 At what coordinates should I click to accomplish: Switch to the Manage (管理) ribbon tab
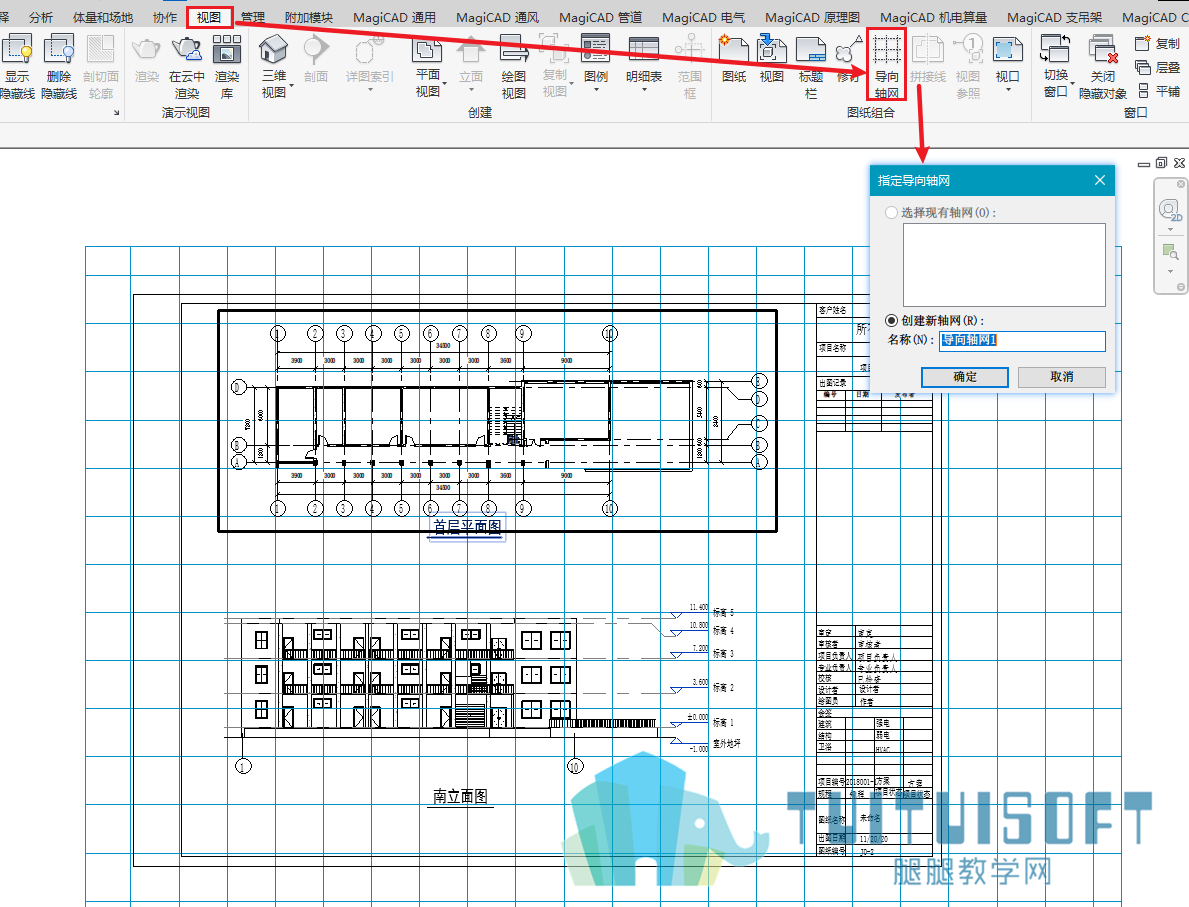[x=253, y=17]
